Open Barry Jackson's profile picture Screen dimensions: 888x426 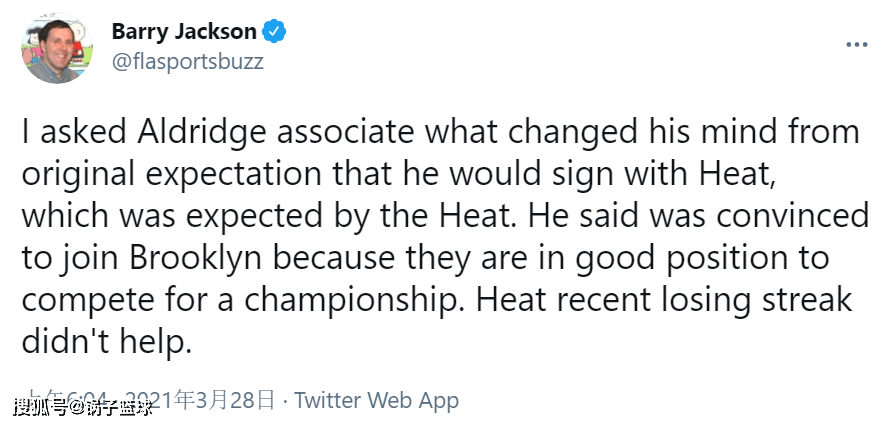57,48
